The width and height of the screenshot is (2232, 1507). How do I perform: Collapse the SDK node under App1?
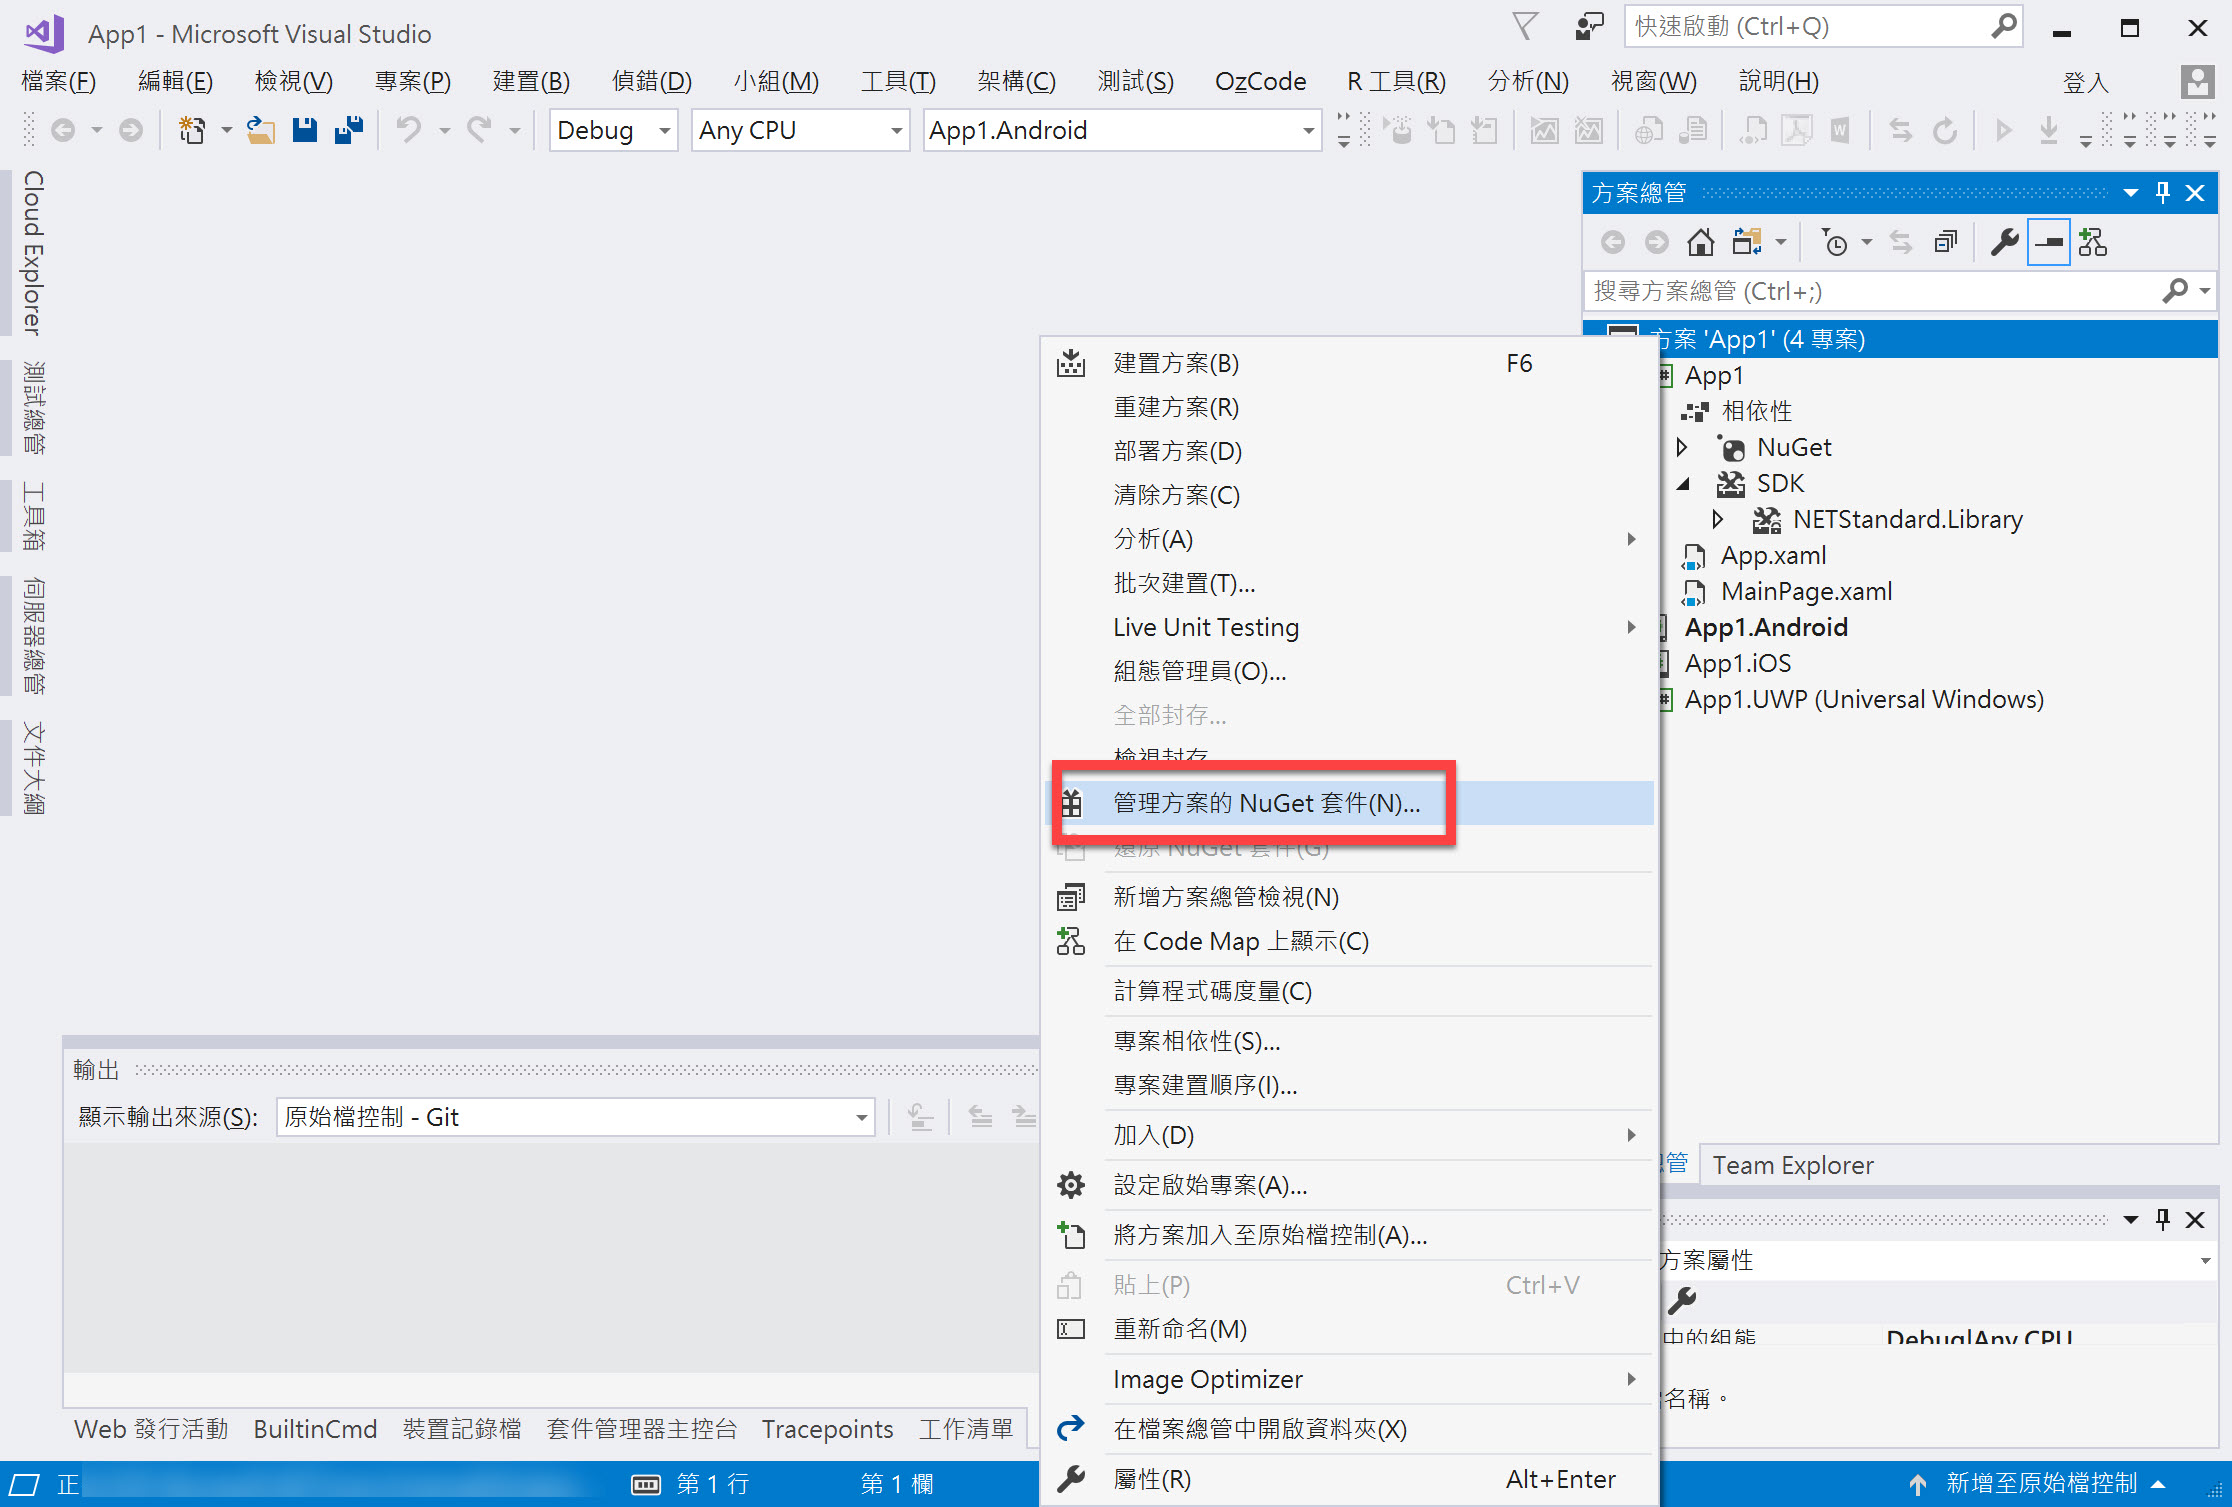click(x=1684, y=484)
